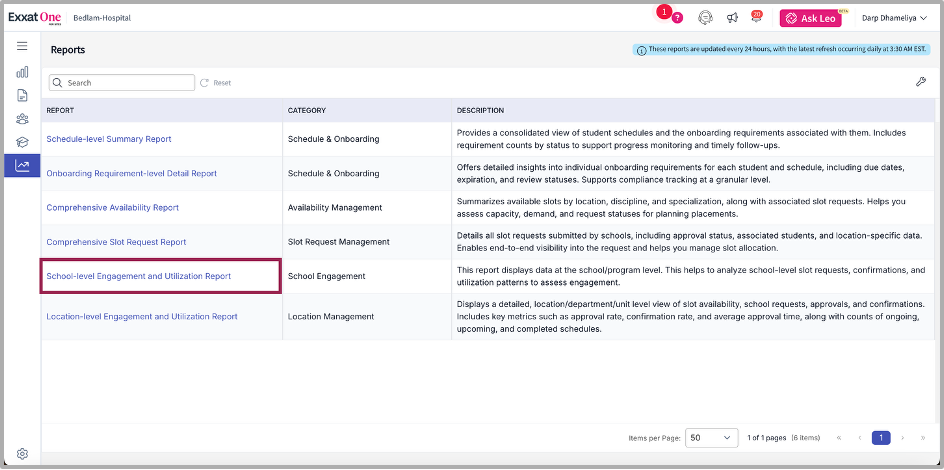Open the bar chart dashboard sidebar icon
The height and width of the screenshot is (470, 944).
click(x=22, y=72)
